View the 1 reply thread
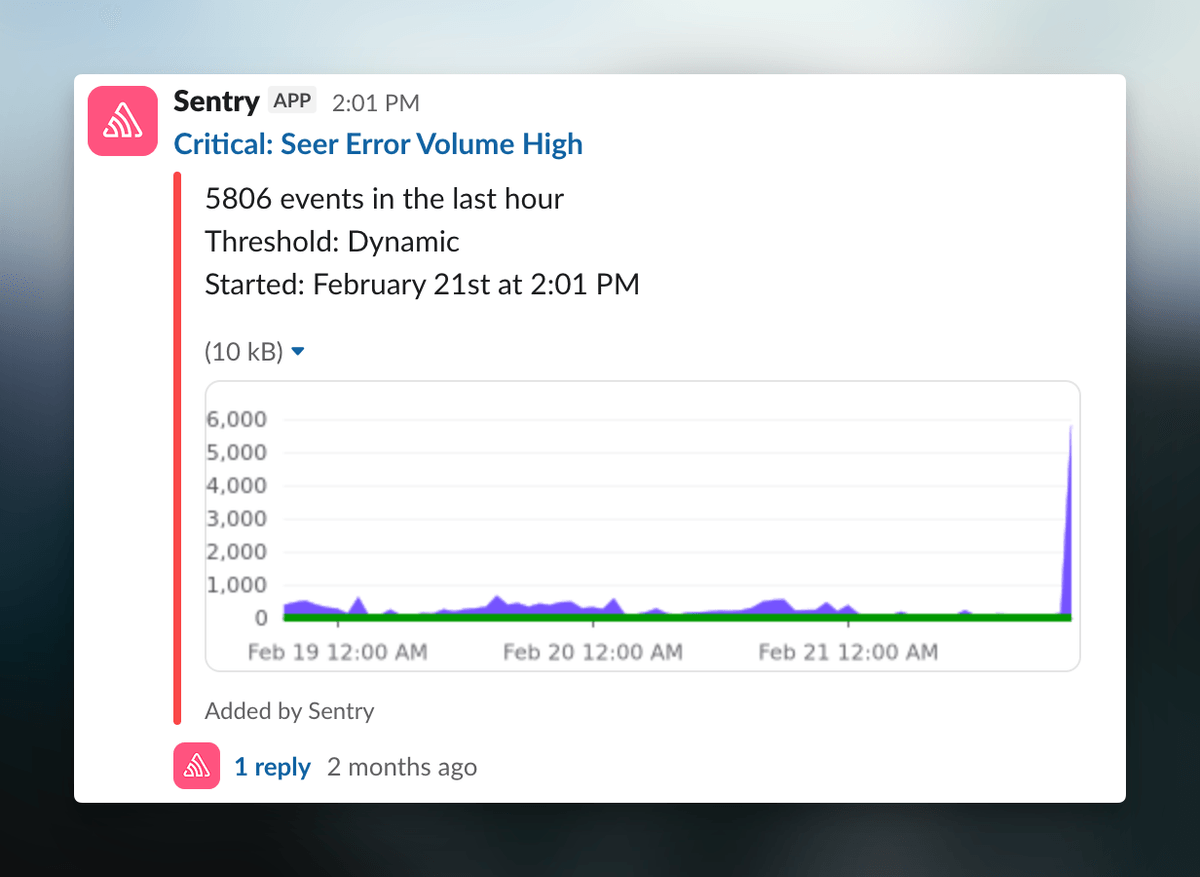This screenshot has height=877, width=1200. 272,765
